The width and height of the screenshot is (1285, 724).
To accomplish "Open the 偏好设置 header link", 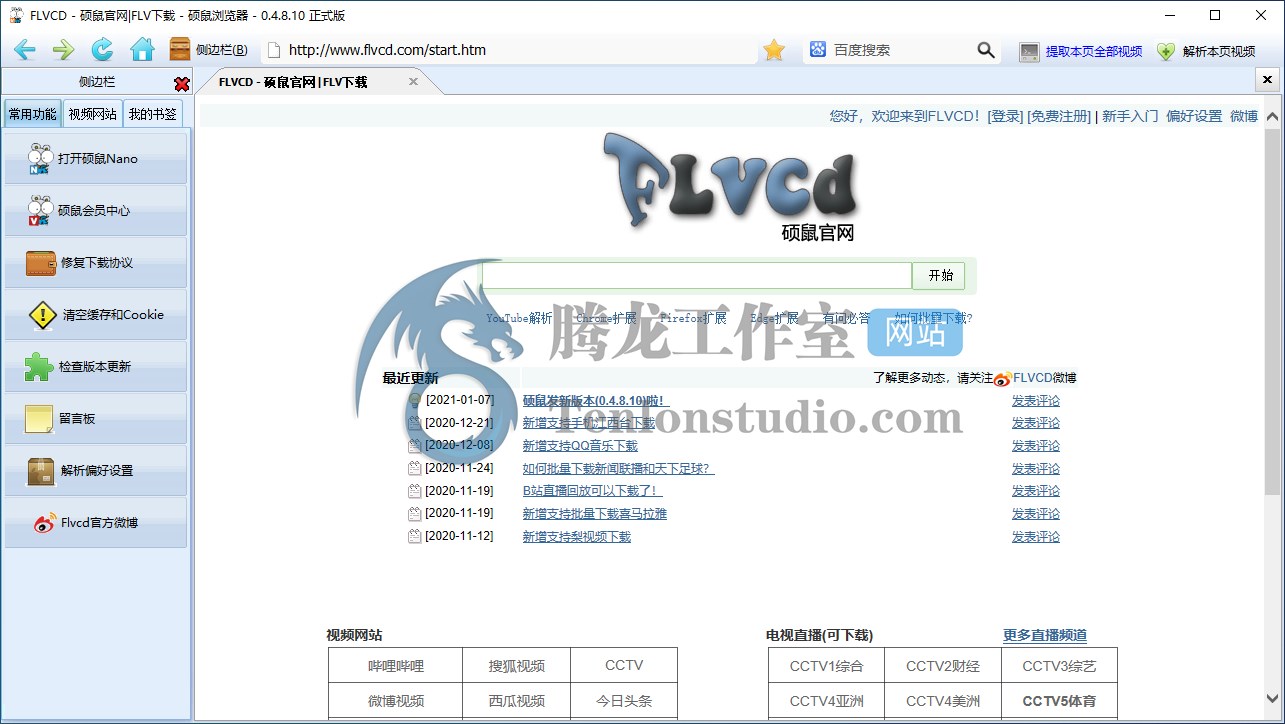I will [1194, 116].
